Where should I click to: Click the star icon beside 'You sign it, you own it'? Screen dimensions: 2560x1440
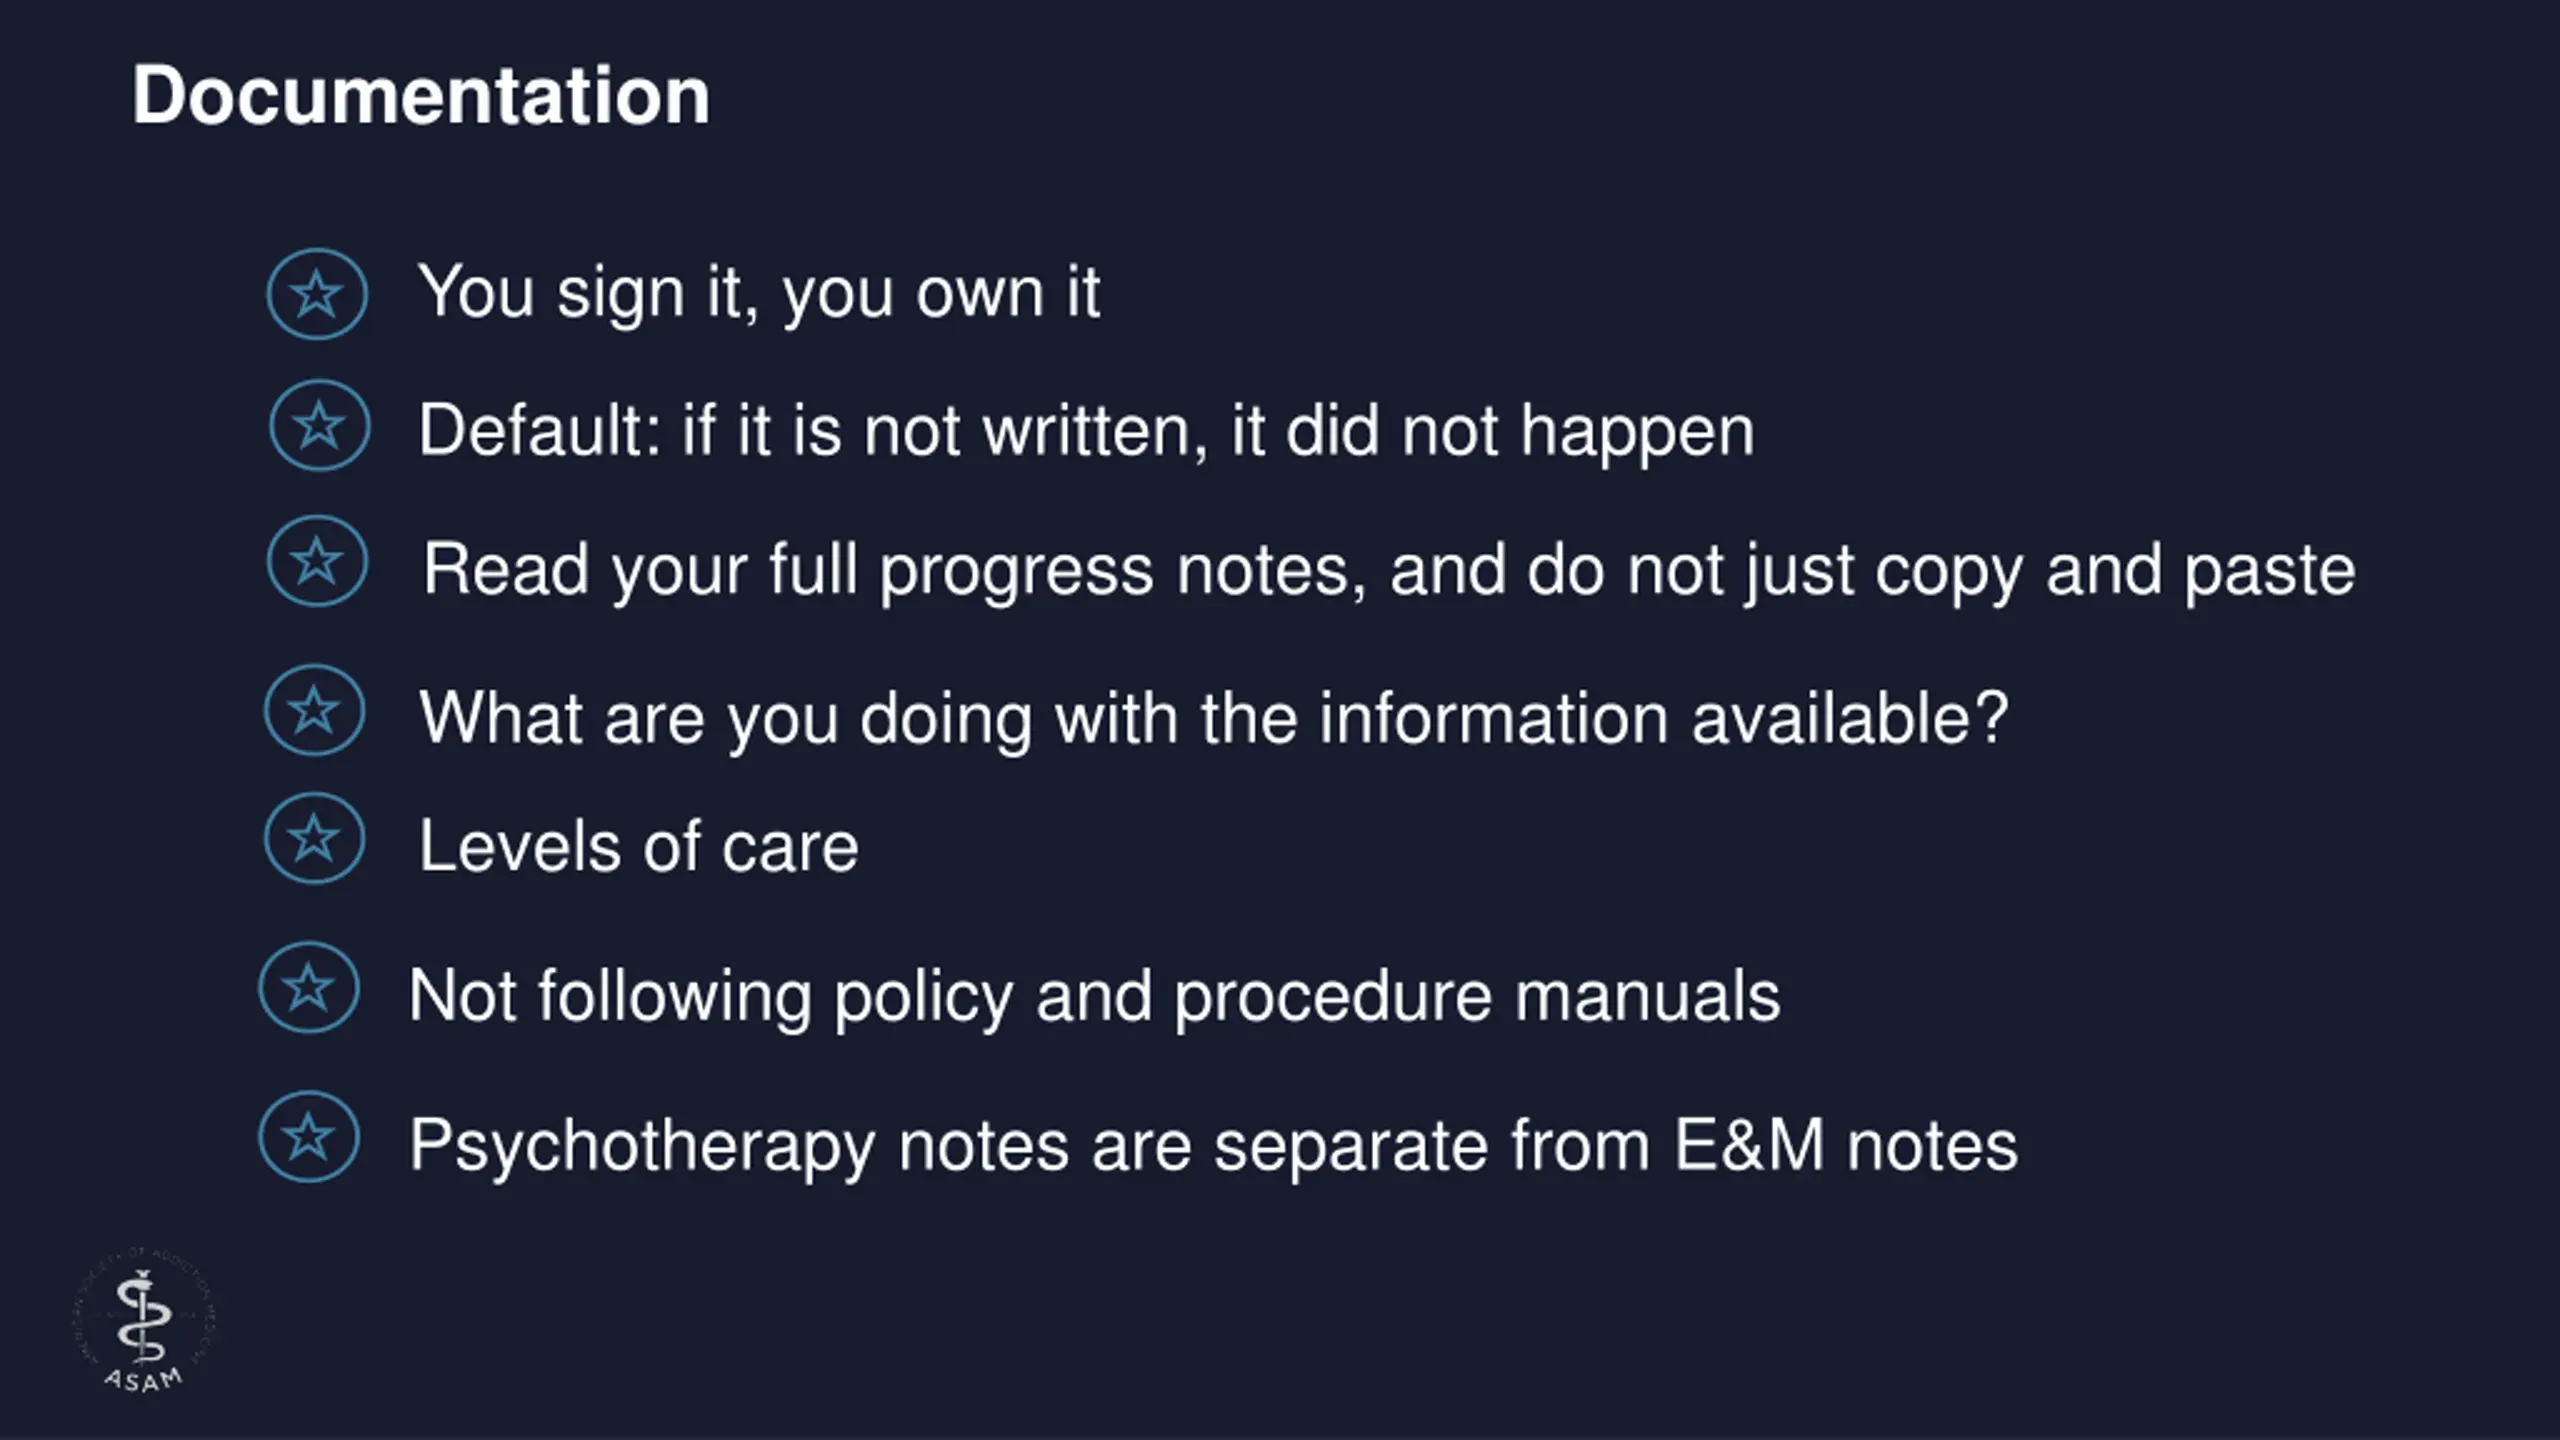point(317,294)
